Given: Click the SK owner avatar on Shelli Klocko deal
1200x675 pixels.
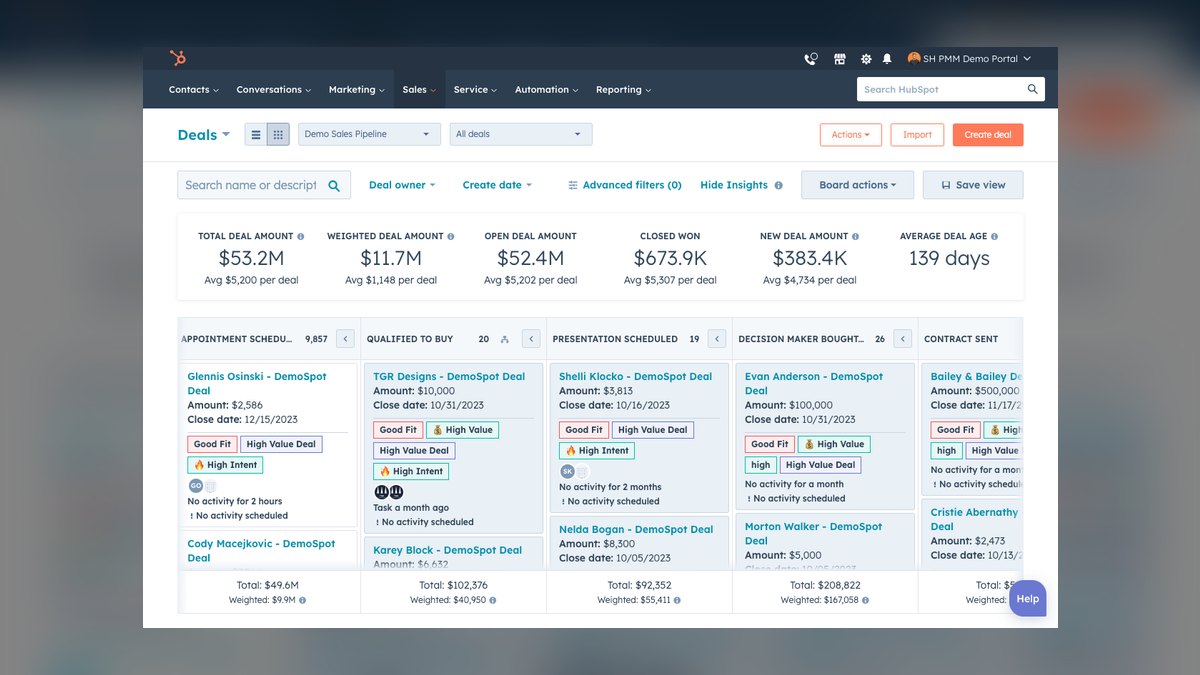Looking at the screenshot, I should [567, 471].
